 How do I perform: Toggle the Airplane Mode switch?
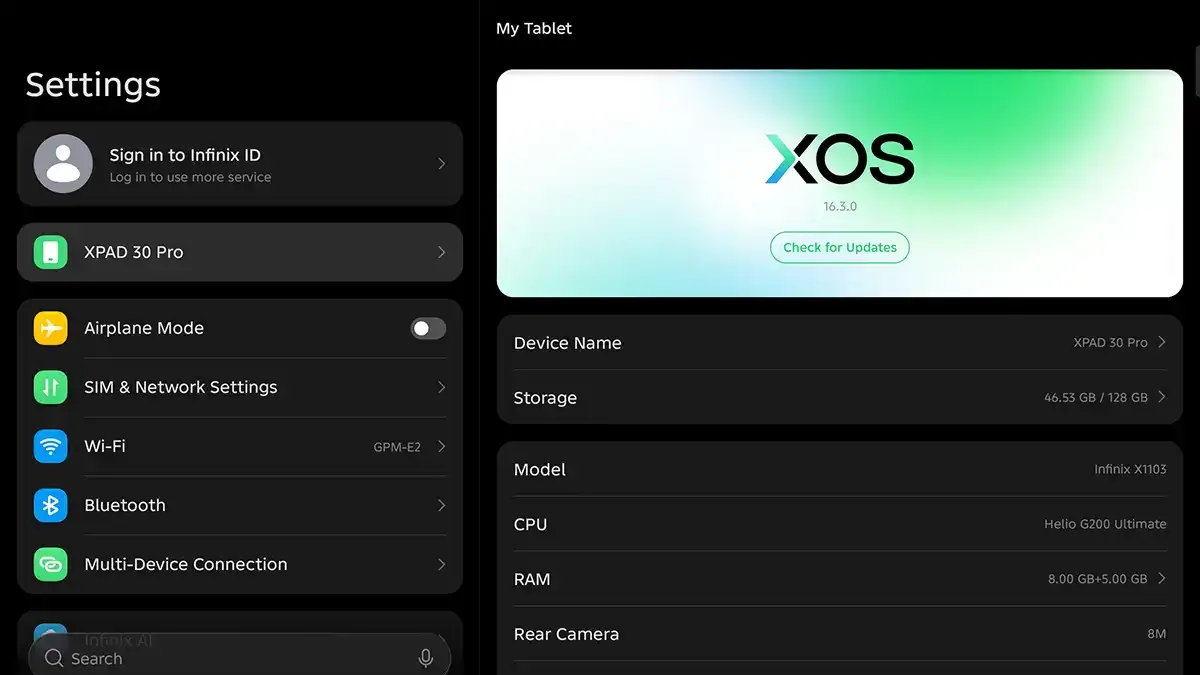coord(428,328)
